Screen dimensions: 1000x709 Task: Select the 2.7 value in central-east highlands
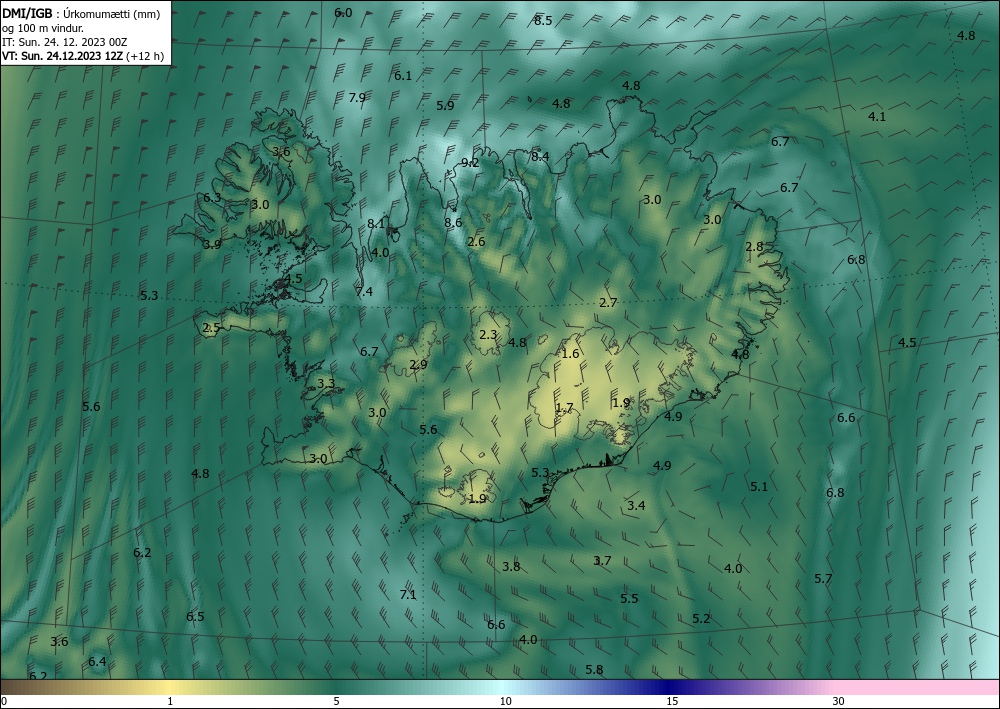[608, 303]
